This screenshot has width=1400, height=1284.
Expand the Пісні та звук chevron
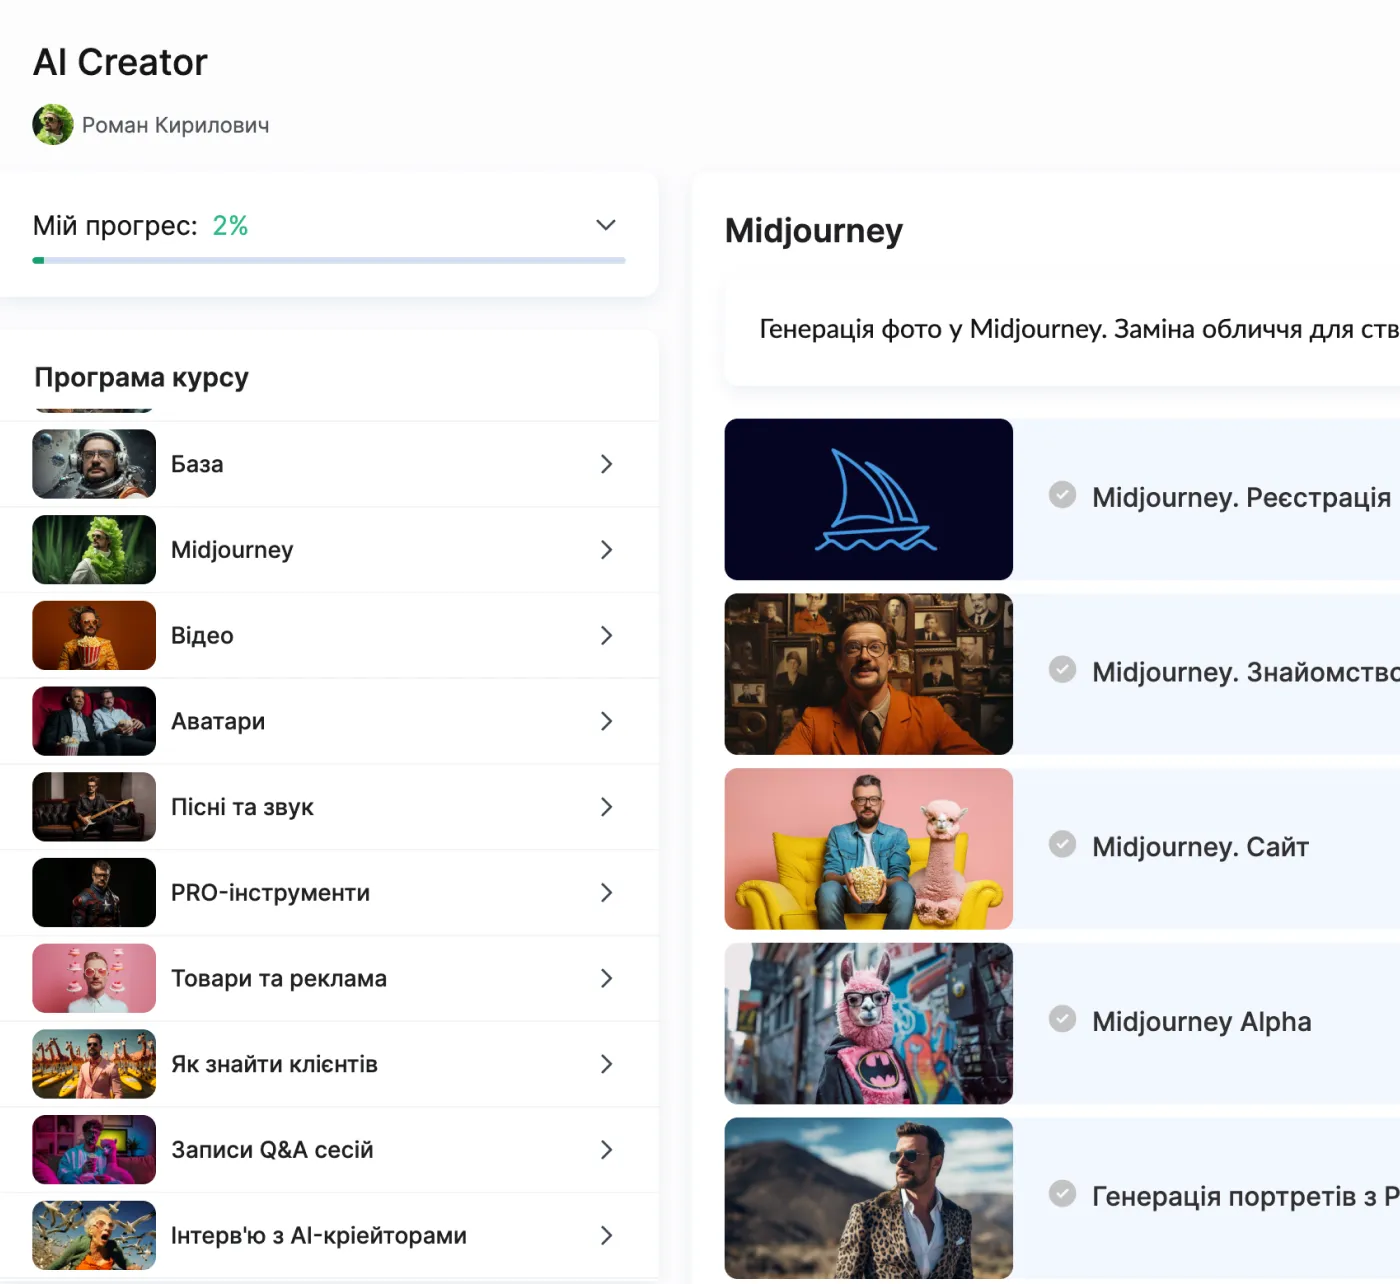point(606,807)
